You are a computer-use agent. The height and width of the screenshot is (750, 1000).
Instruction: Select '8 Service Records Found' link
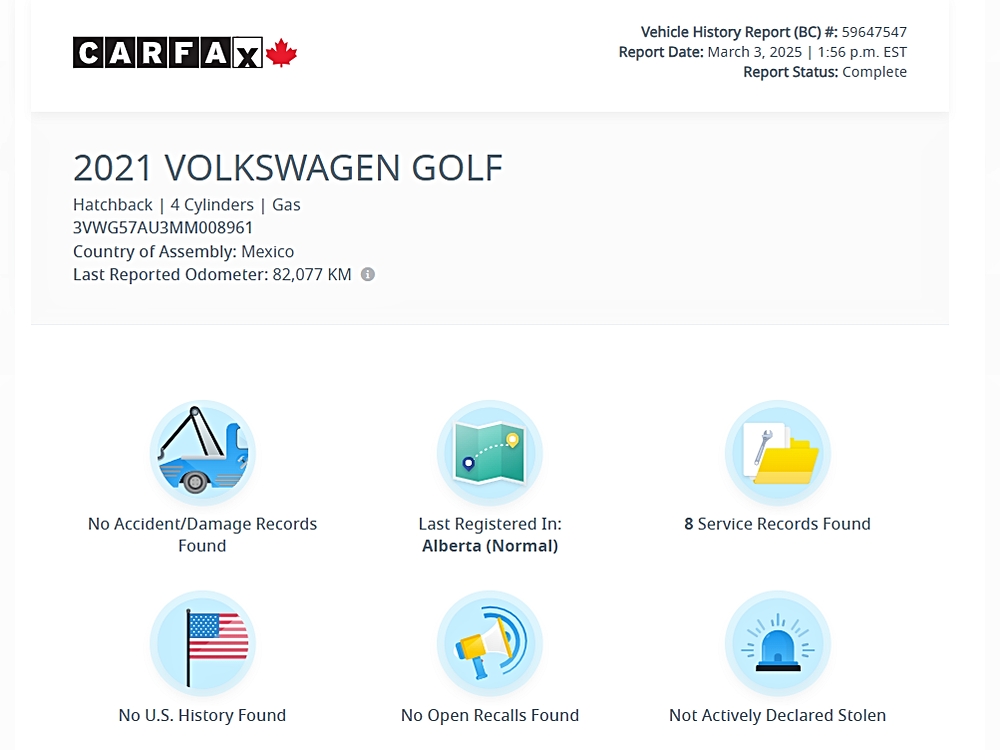click(777, 524)
